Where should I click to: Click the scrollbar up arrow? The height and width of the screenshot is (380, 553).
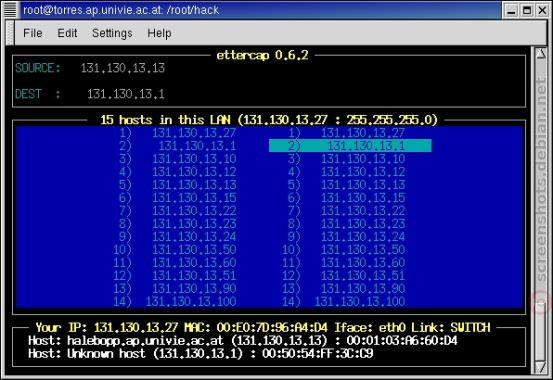click(541, 54)
